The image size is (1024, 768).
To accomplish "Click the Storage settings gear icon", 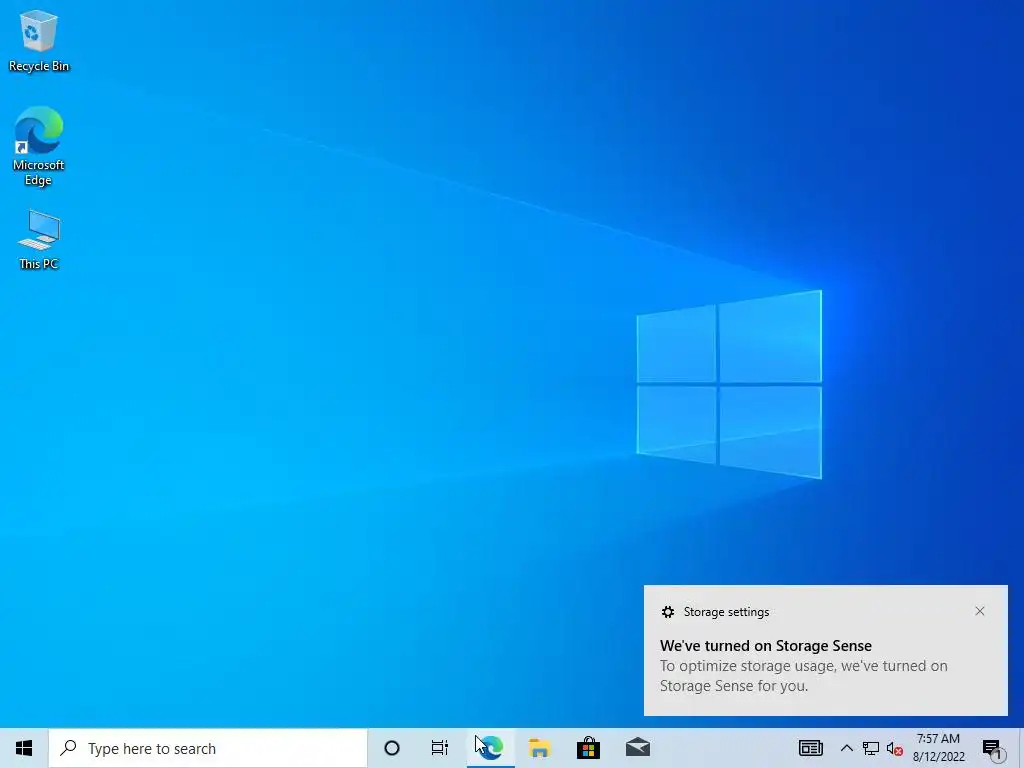I will [667, 612].
